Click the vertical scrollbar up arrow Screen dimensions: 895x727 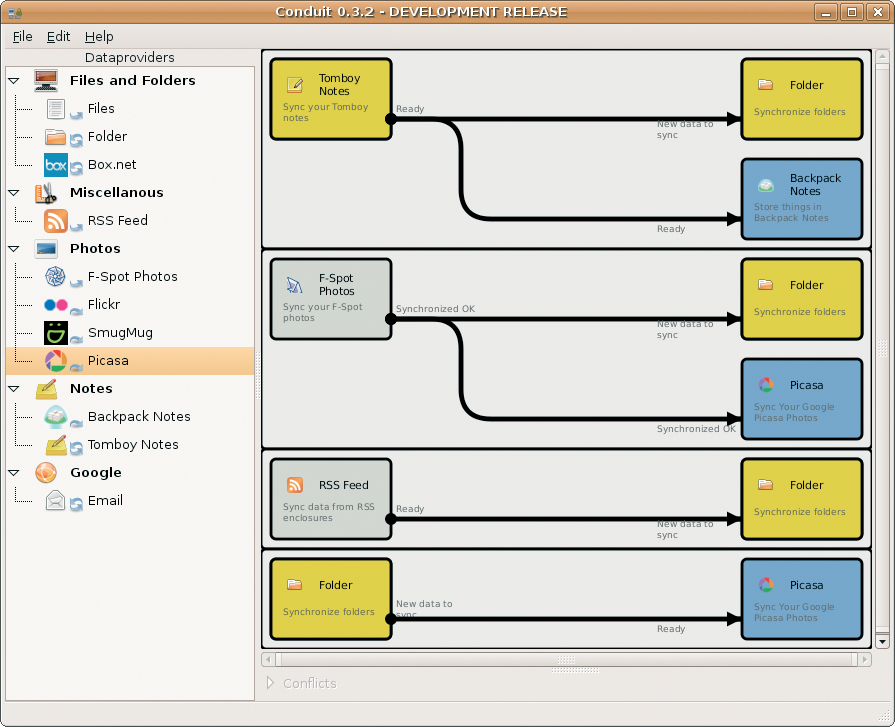coord(882,56)
